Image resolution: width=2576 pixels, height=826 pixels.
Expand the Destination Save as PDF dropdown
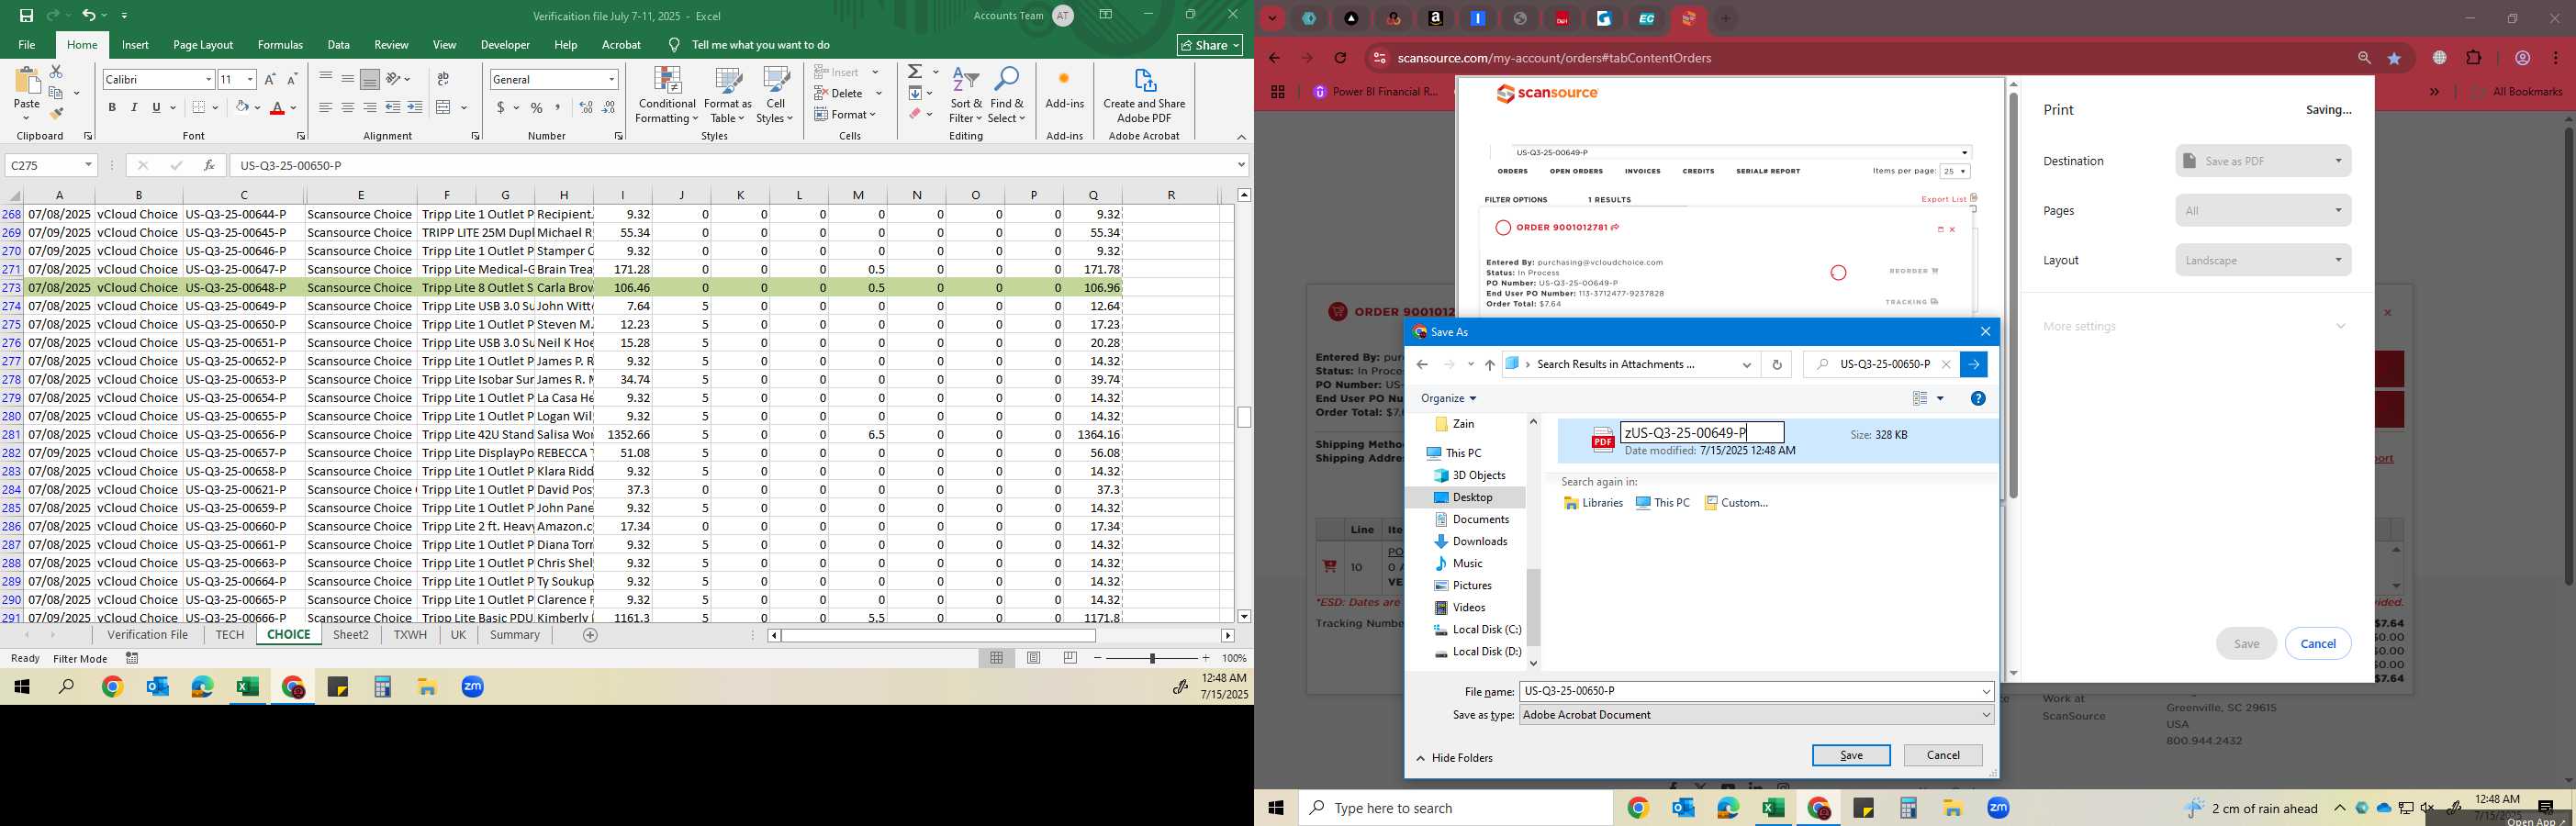[2263, 161]
